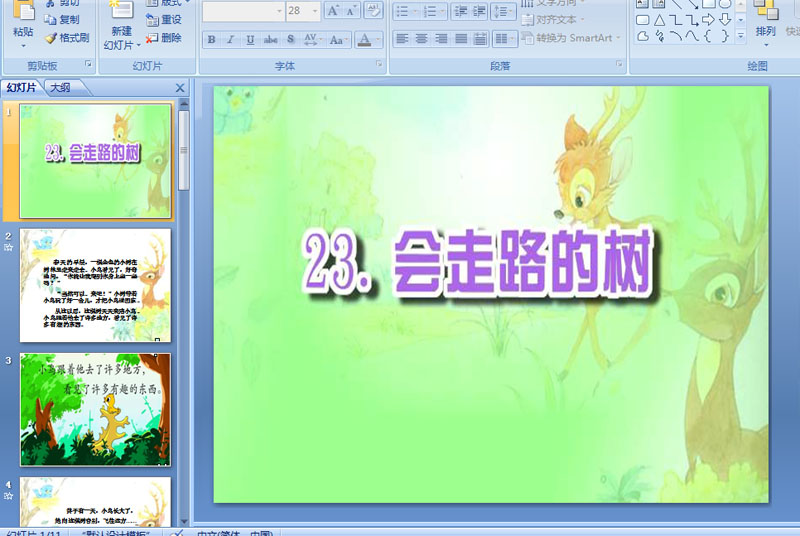800x536 pixels.
Task: Switch to the 大纲 outline tab
Action: tap(61, 88)
